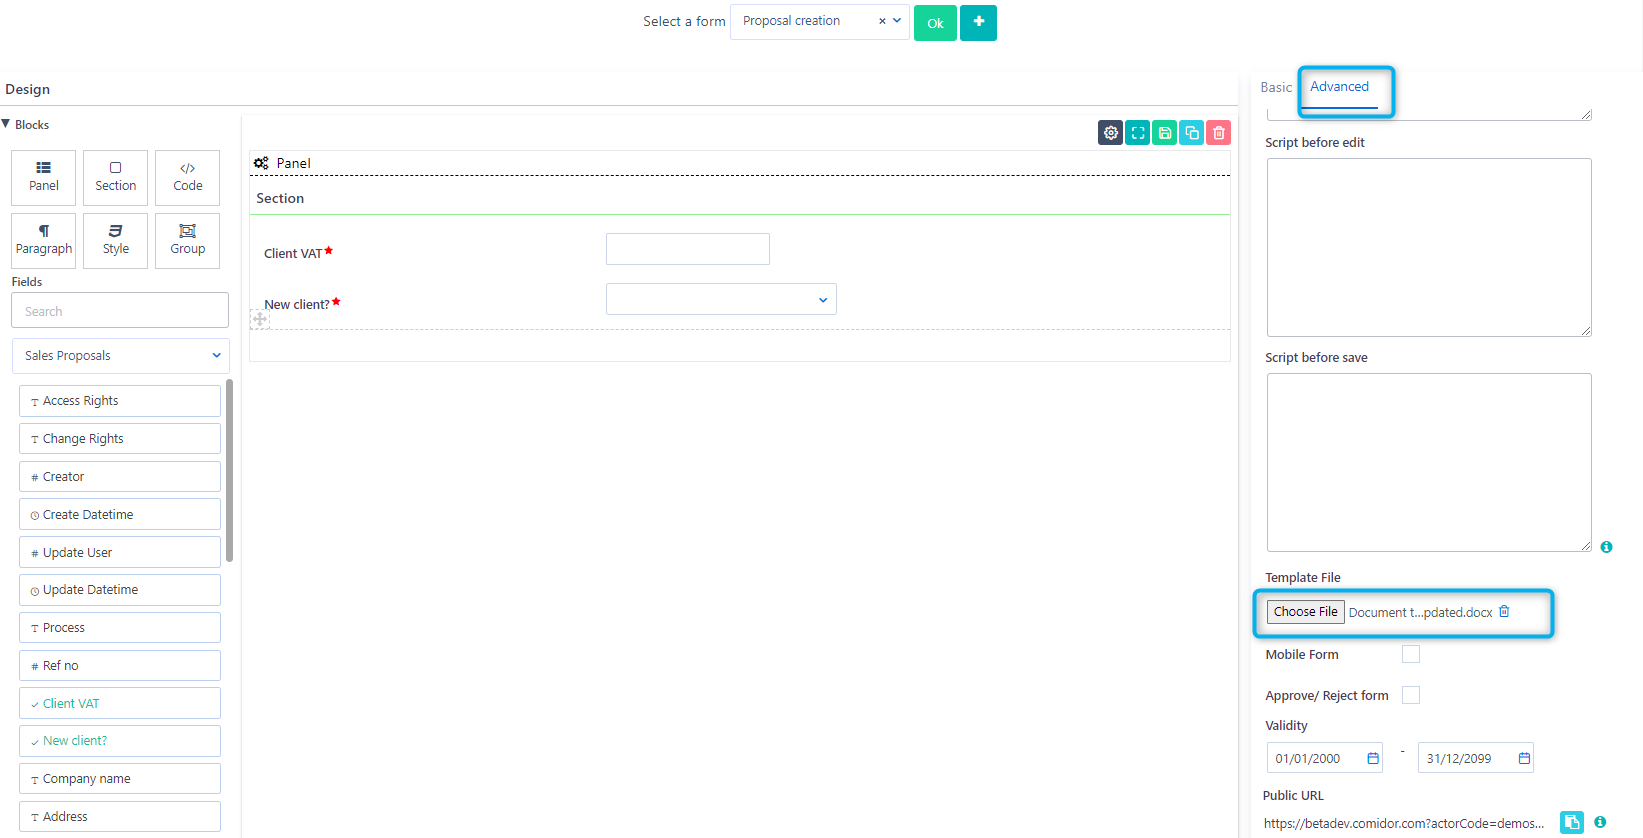Screen dimensions: 1643x838
Task: Select the New client? field in list
Action: (120, 741)
